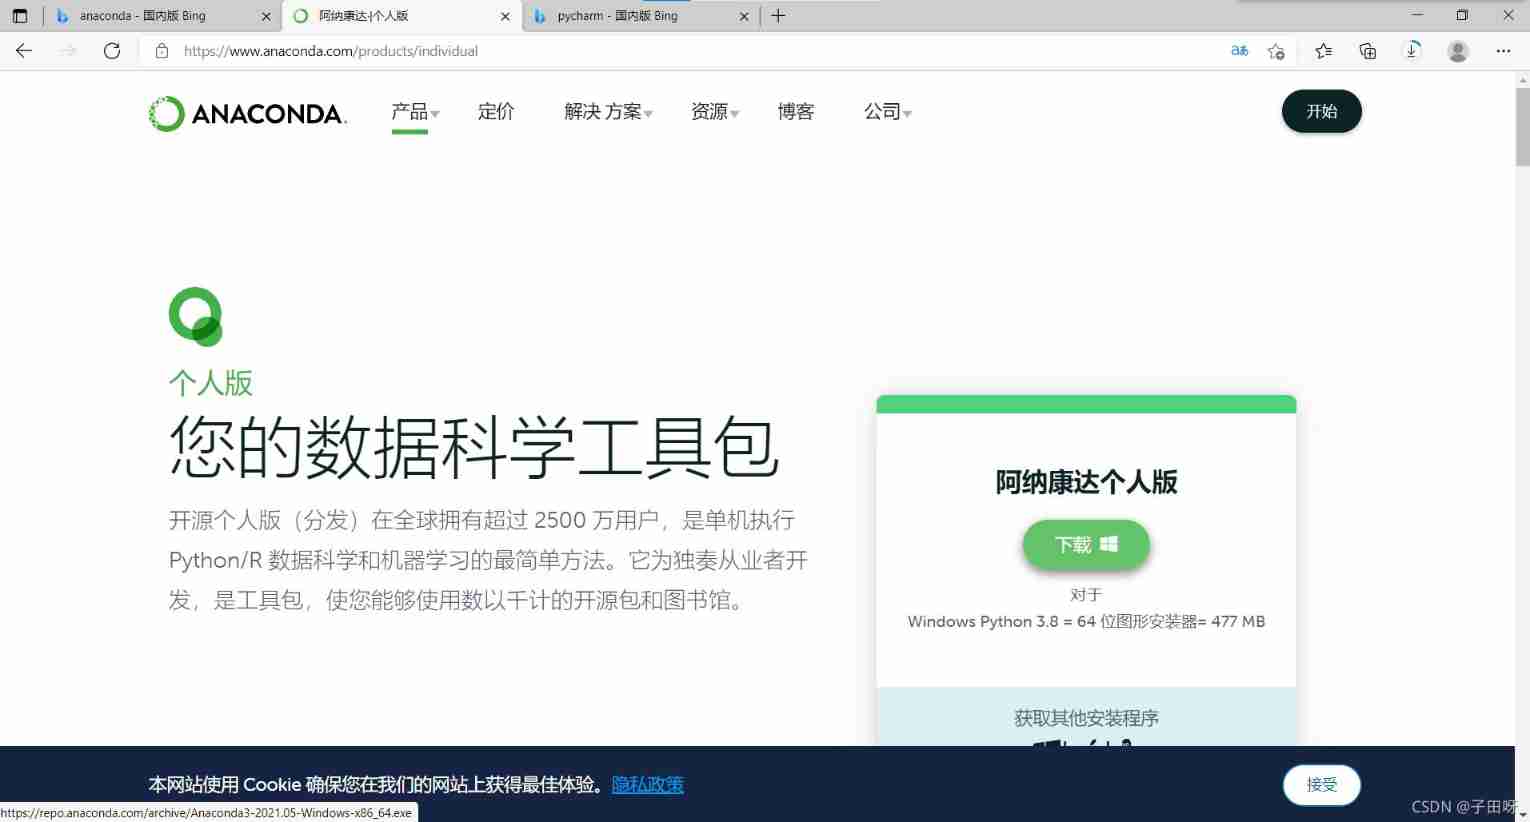Minimize the browser window
The height and width of the screenshot is (822, 1530).
coord(1417,15)
